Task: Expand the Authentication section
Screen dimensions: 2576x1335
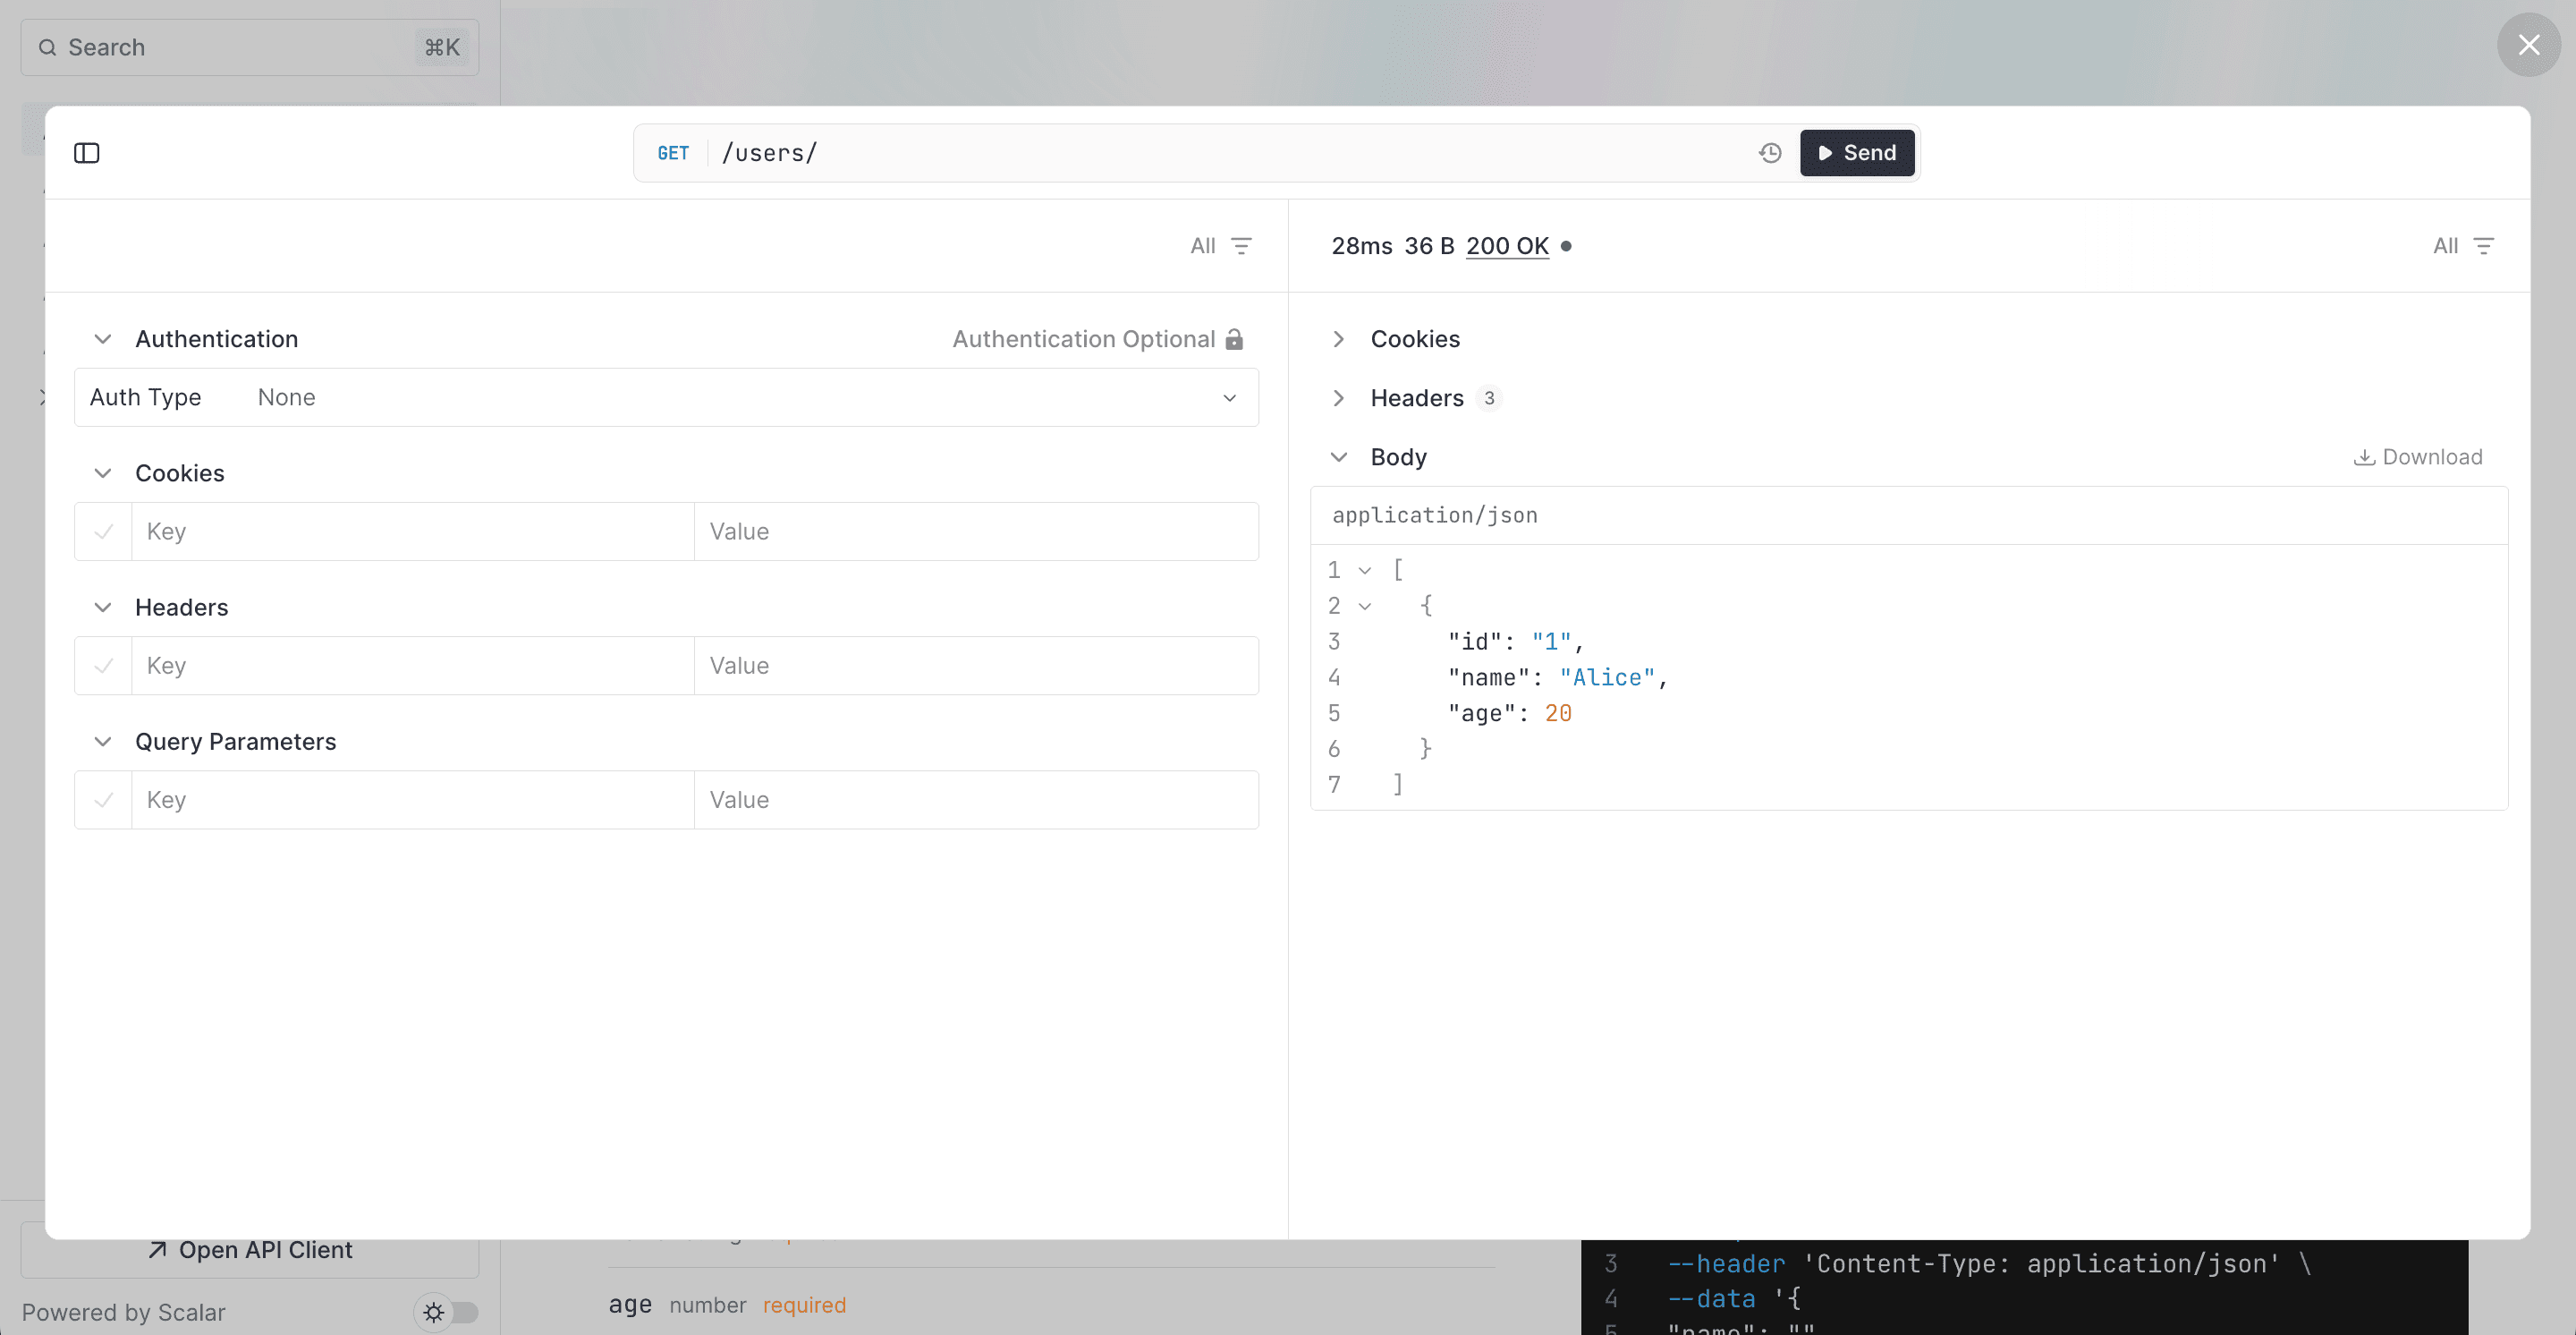Action: tap(102, 337)
